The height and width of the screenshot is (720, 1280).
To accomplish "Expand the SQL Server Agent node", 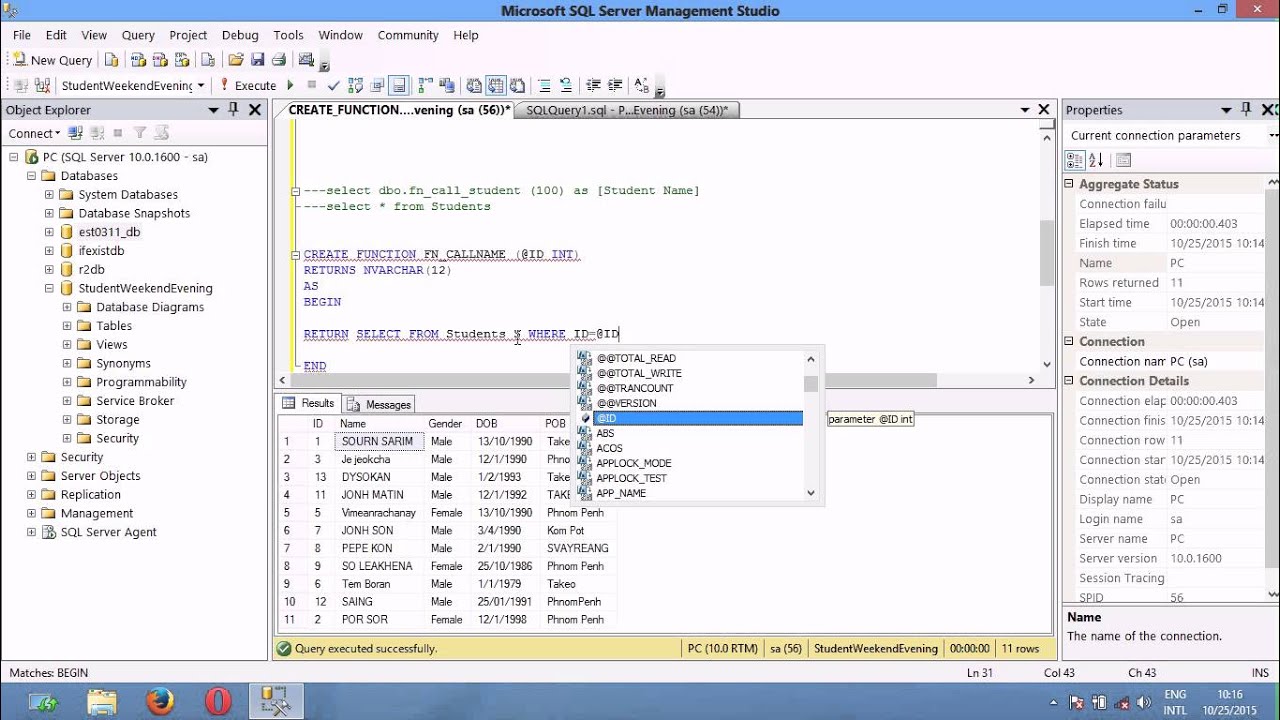I will [x=31, y=532].
